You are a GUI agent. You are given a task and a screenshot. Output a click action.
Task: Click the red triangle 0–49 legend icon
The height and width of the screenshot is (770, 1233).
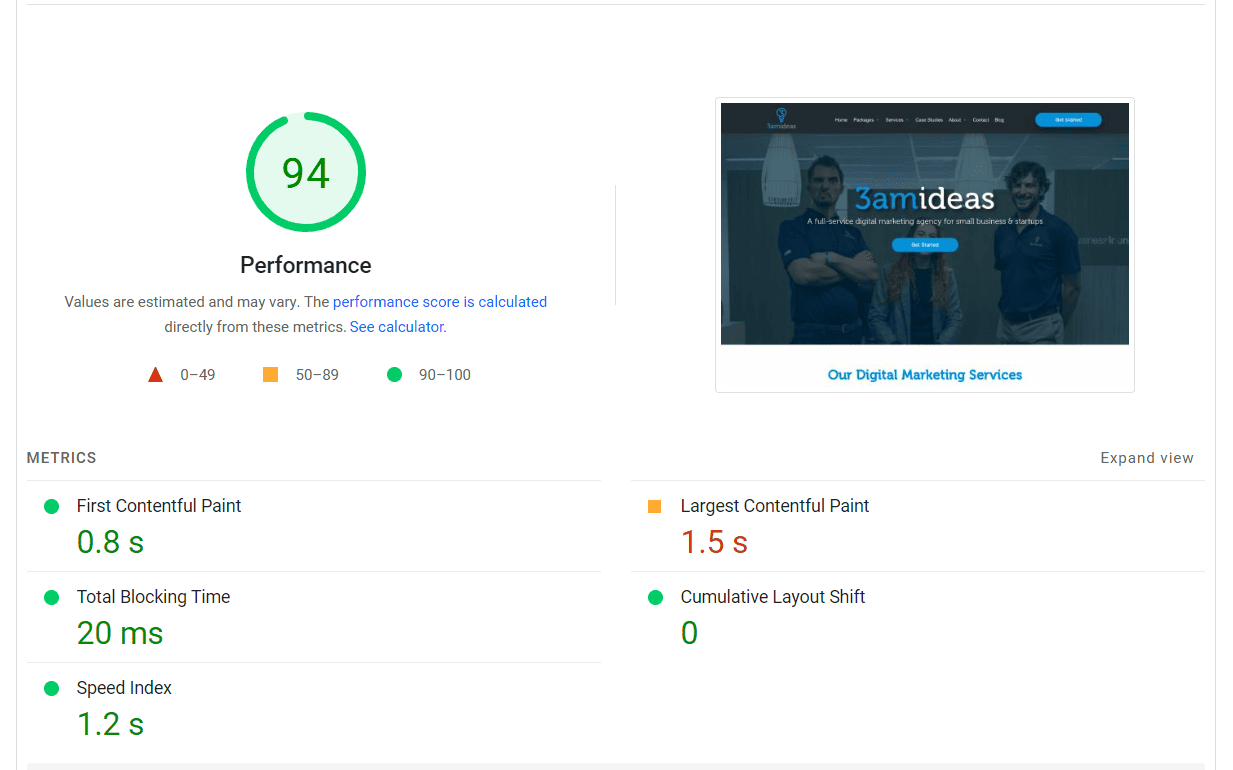point(155,375)
